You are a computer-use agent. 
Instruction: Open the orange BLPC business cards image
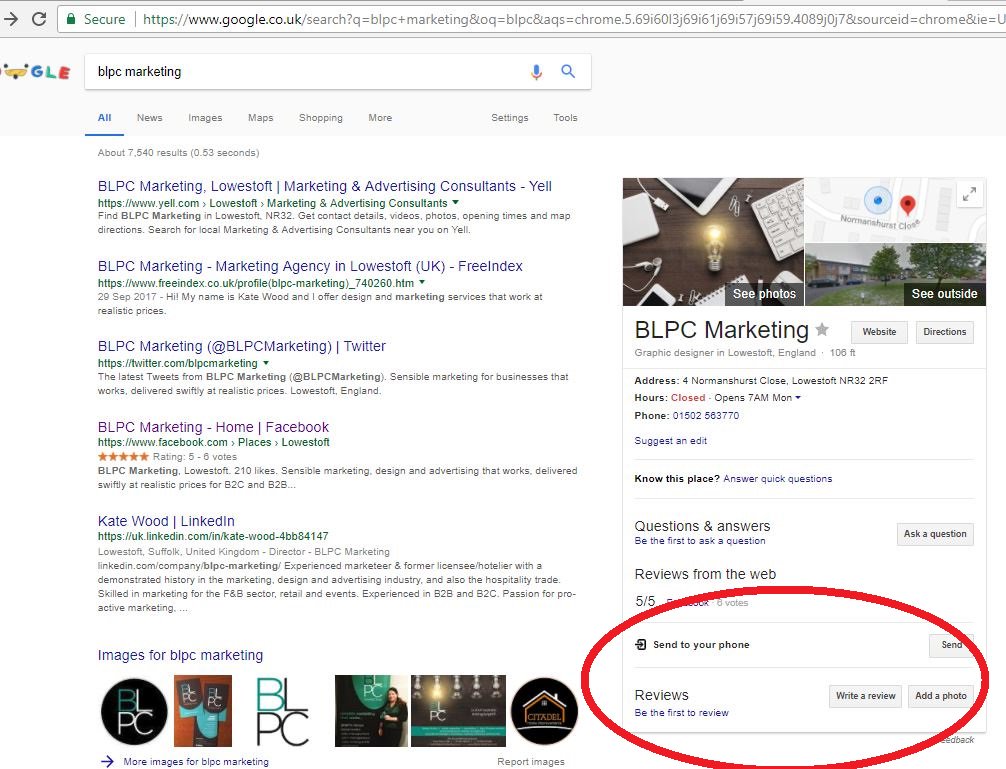pyautogui.click(x=203, y=711)
